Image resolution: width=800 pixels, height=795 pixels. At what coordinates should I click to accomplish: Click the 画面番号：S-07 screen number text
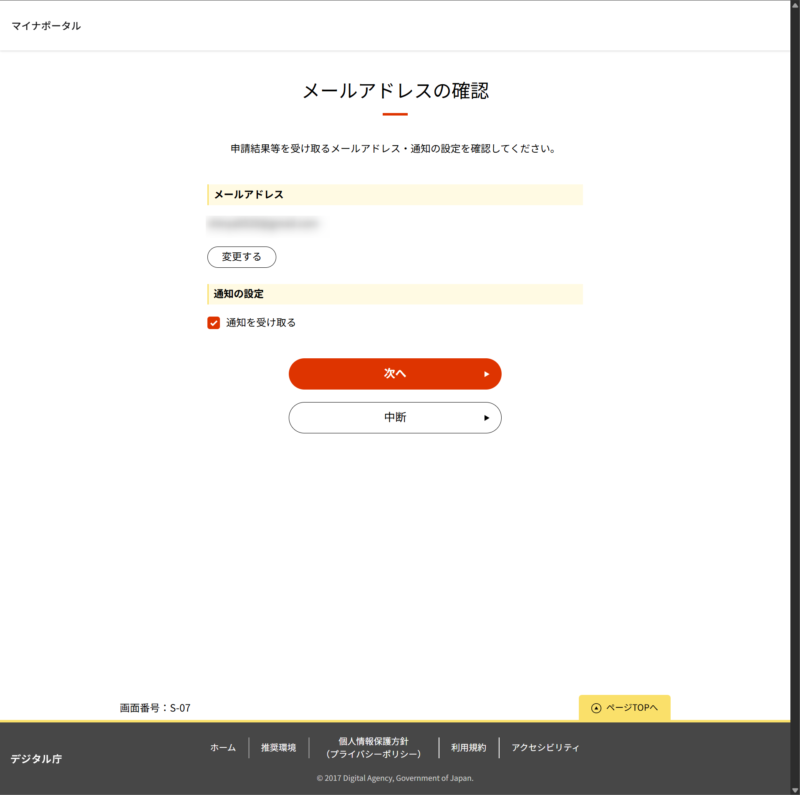(155, 708)
